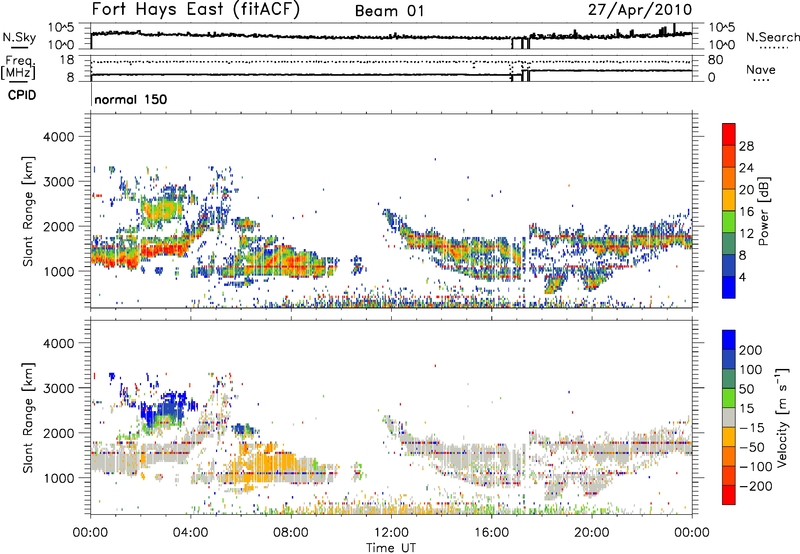
Task: Click the '24' label on power colorbar
Action: [x=746, y=168]
